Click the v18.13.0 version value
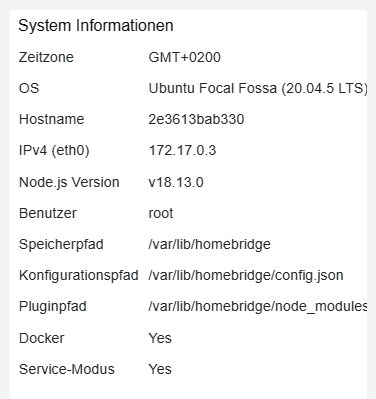Screen dimensions: 376x399 point(176,182)
